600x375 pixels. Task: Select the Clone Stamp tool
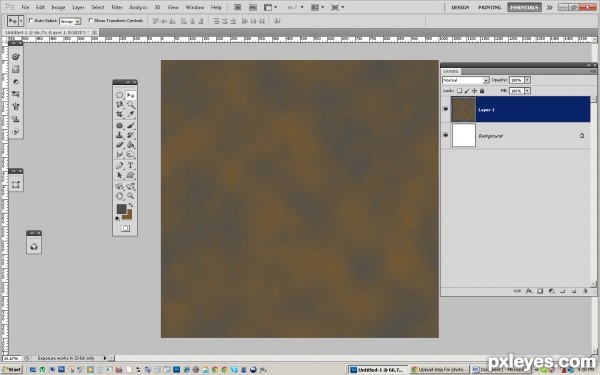click(119, 135)
